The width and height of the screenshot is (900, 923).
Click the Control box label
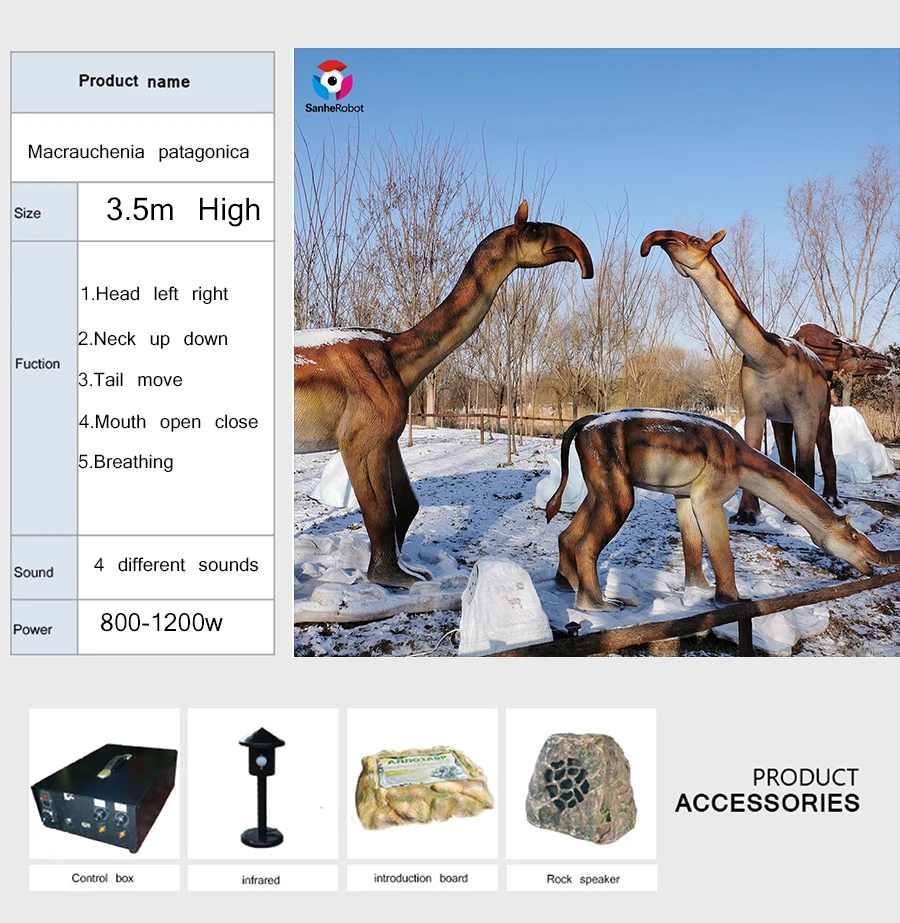click(103, 878)
